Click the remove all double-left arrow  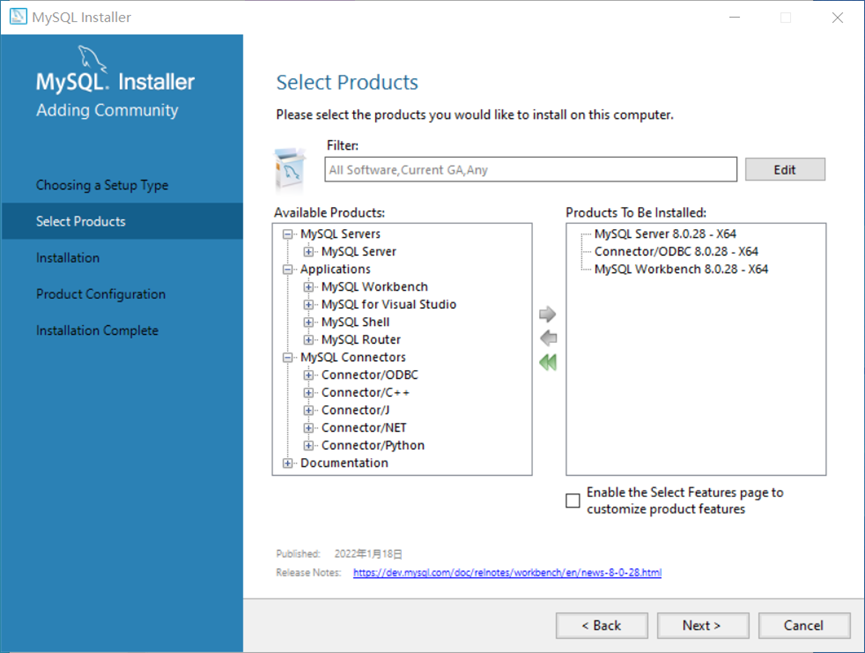(x=547, y=363)
